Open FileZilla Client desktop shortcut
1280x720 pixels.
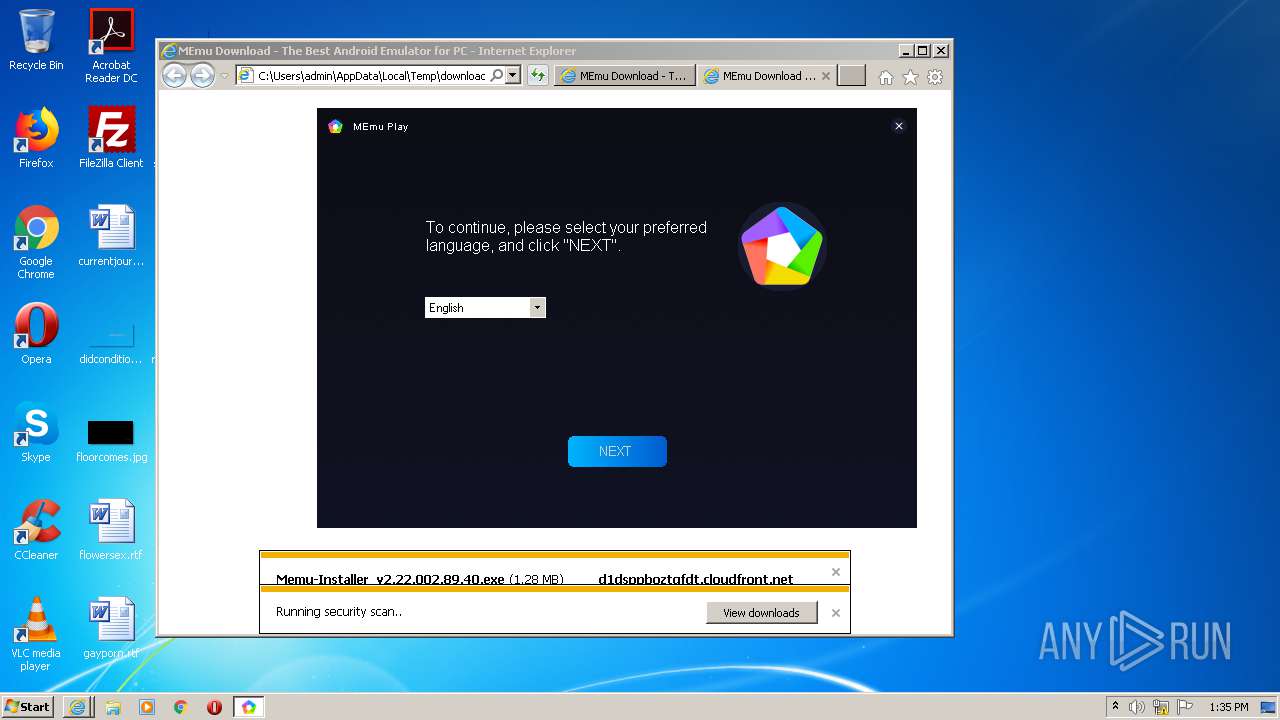(111, 138)
